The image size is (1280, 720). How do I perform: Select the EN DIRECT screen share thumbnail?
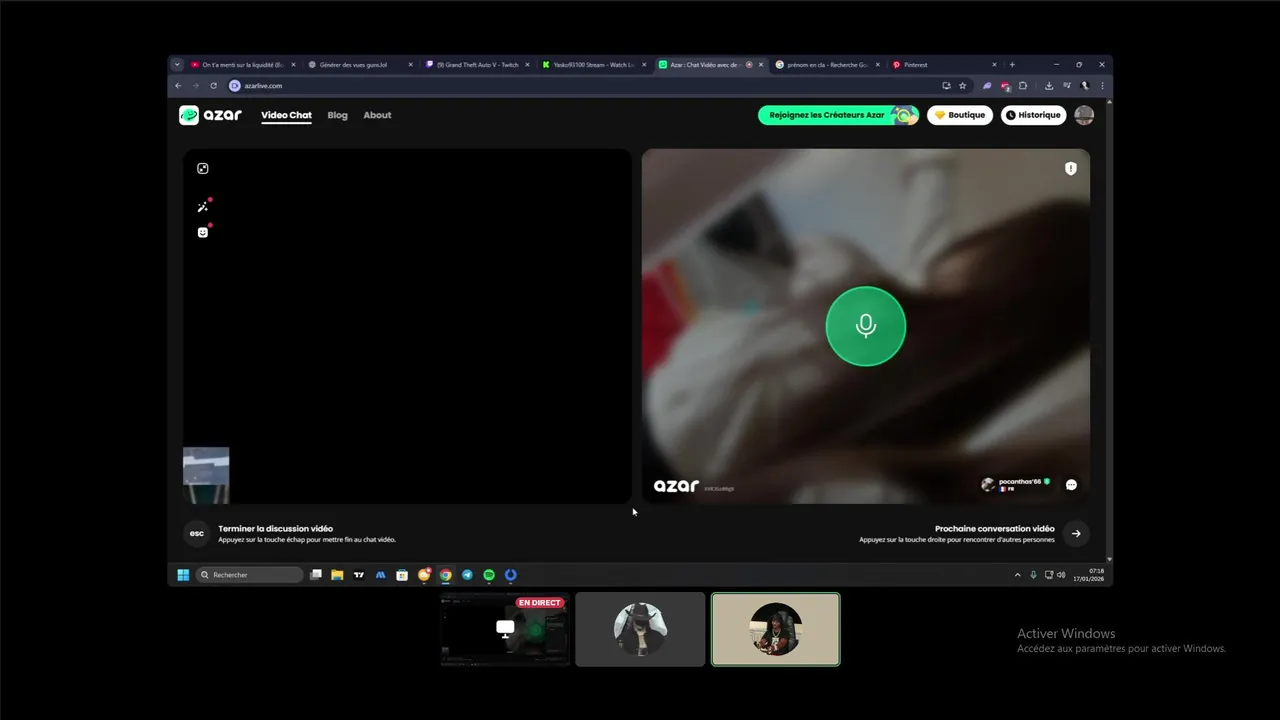(x=505, y=629)
